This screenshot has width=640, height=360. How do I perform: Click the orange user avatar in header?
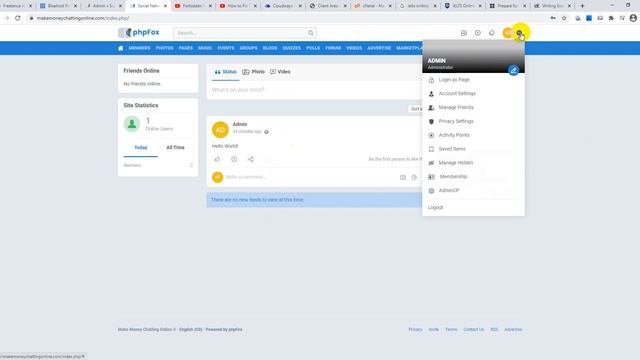click(x=507, y=33)
